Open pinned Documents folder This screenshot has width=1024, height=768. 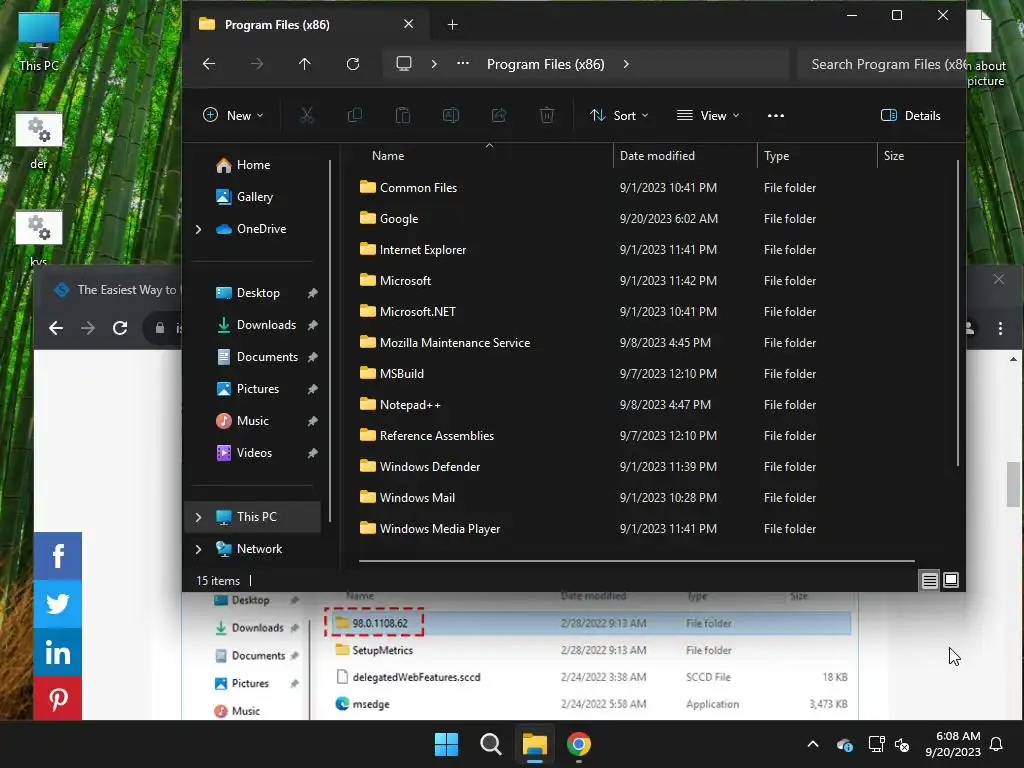[x=267, y=357]
